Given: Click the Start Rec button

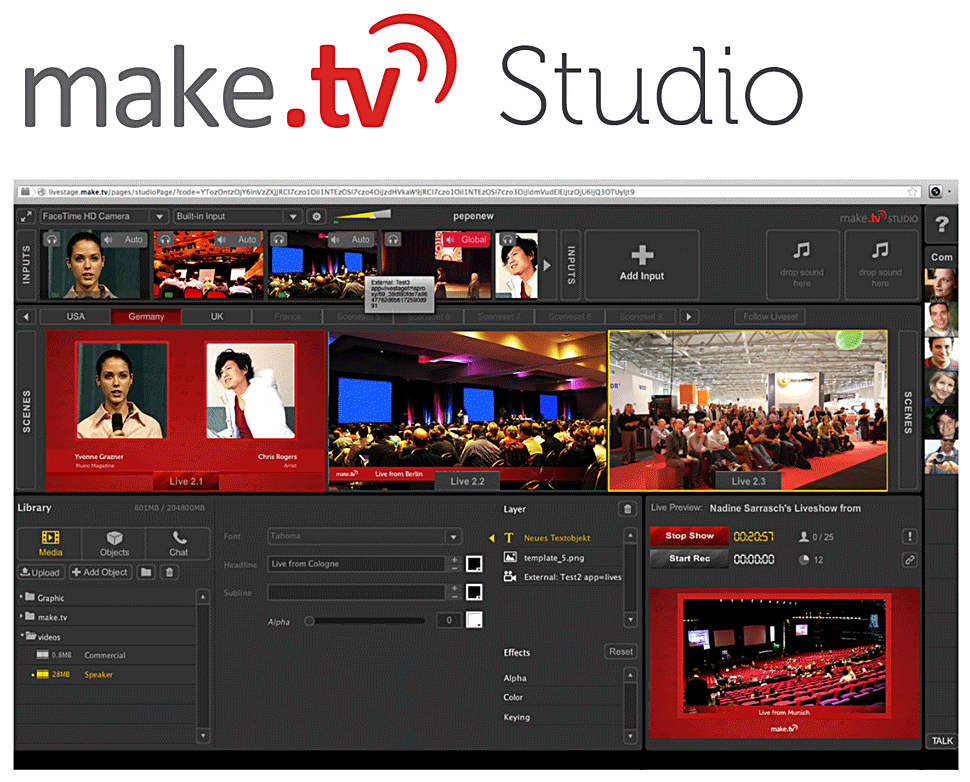Looking at the screenshot, I should (689, 560).
